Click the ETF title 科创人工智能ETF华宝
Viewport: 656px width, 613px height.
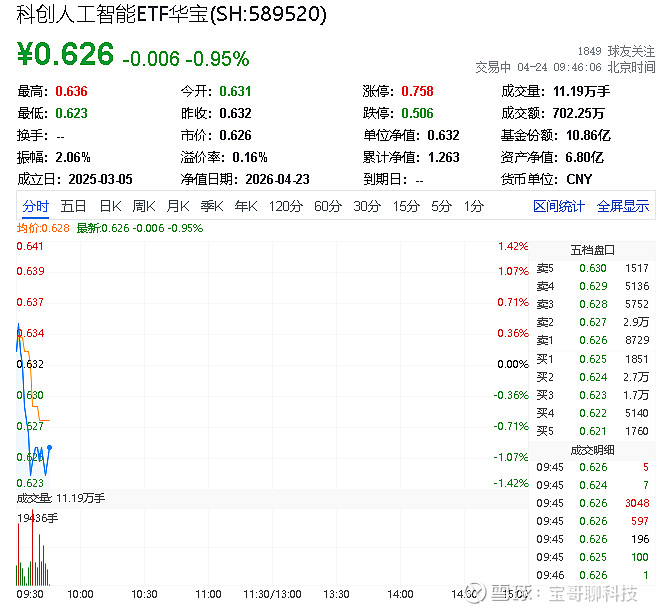click(112, 14)
